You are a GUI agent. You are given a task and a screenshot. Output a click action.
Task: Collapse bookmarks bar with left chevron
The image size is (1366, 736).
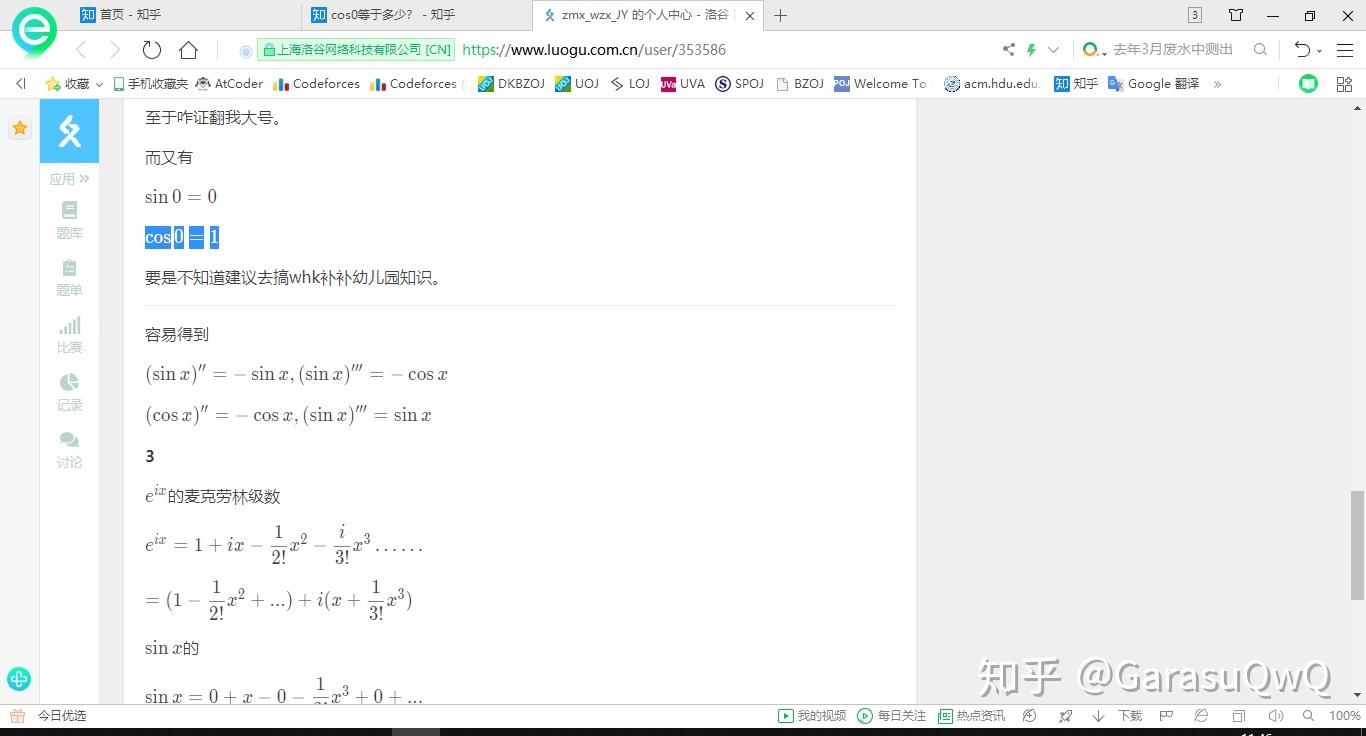coord(21,84)
